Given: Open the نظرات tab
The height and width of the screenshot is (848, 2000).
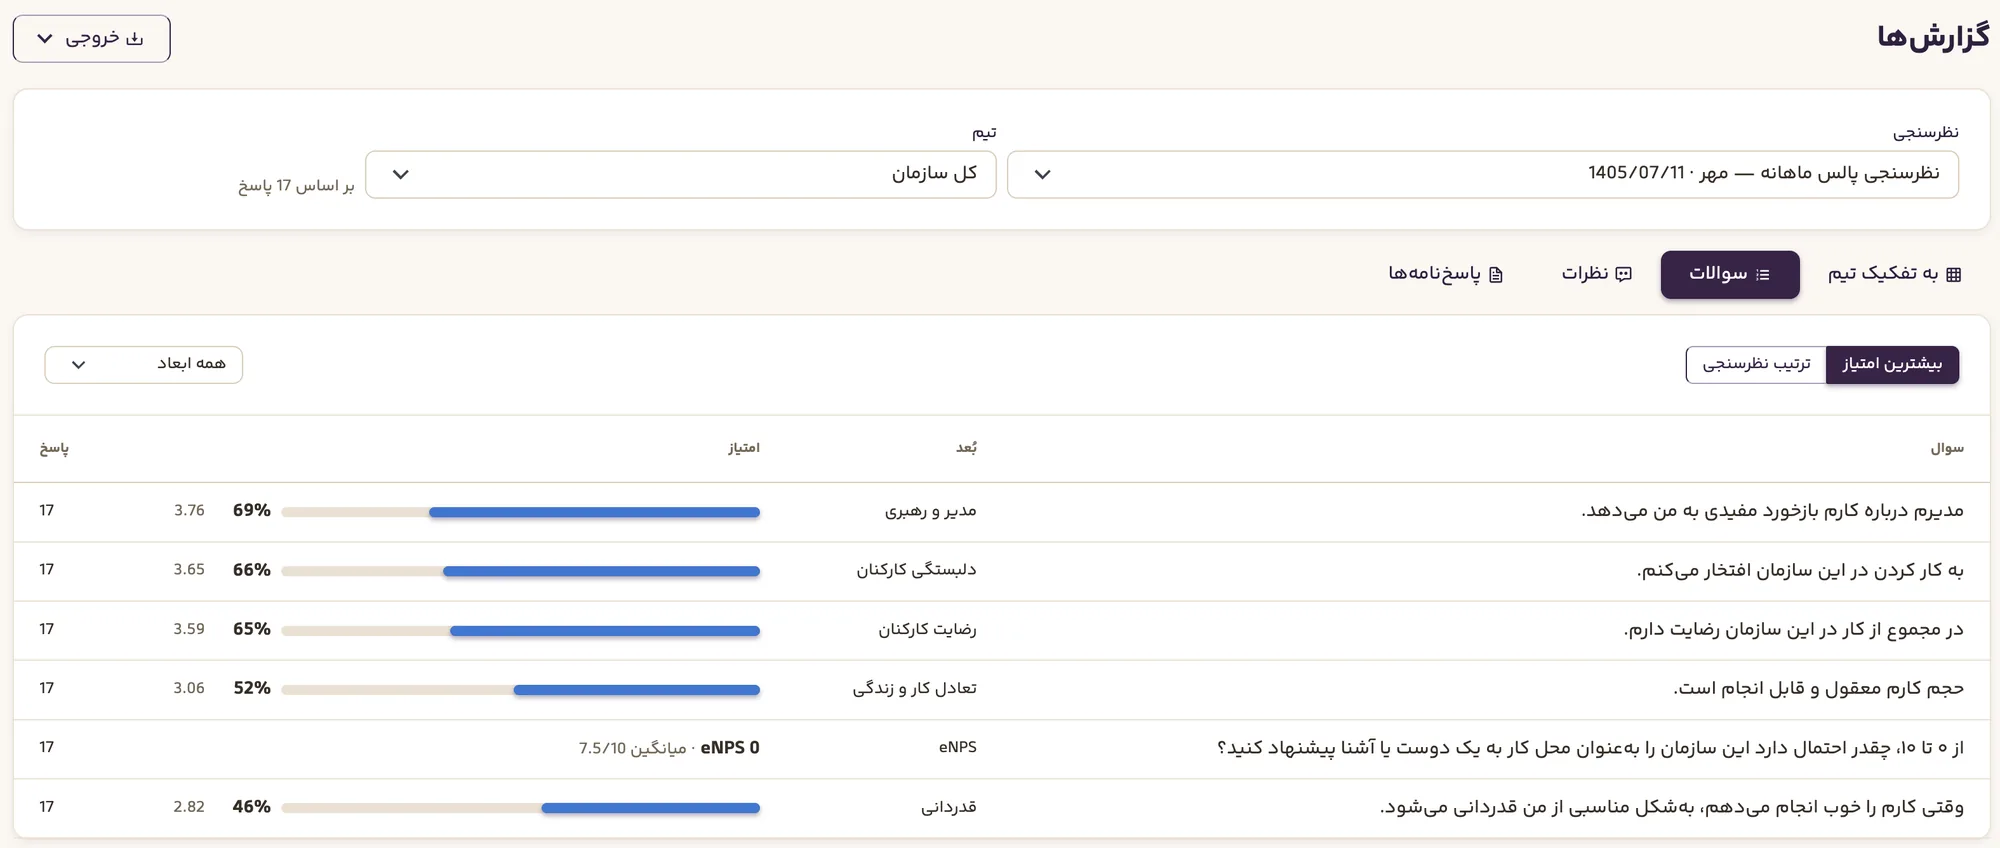Looking at the screenshot, I should (1597, 274).
